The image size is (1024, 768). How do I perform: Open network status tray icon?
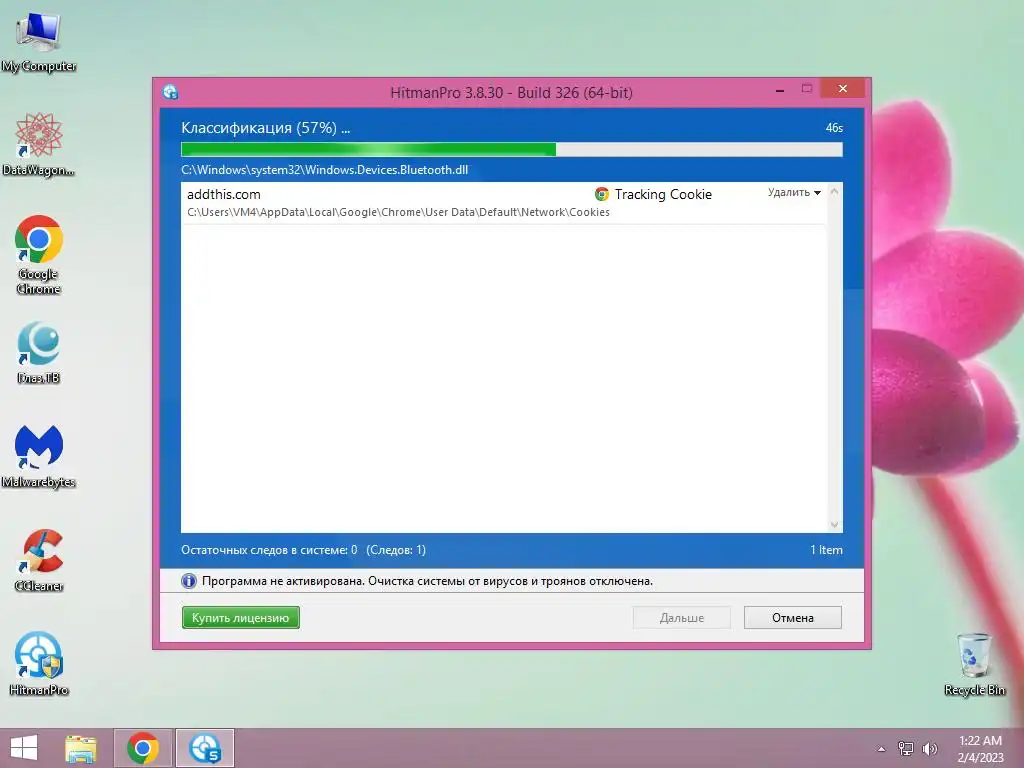pyautogui.click(x=906, y=749)
